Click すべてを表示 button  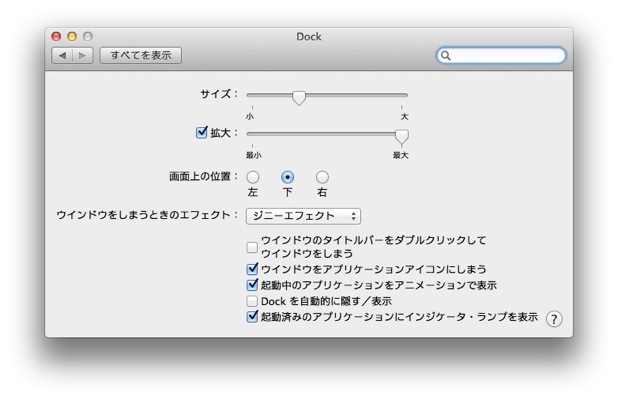141,56
